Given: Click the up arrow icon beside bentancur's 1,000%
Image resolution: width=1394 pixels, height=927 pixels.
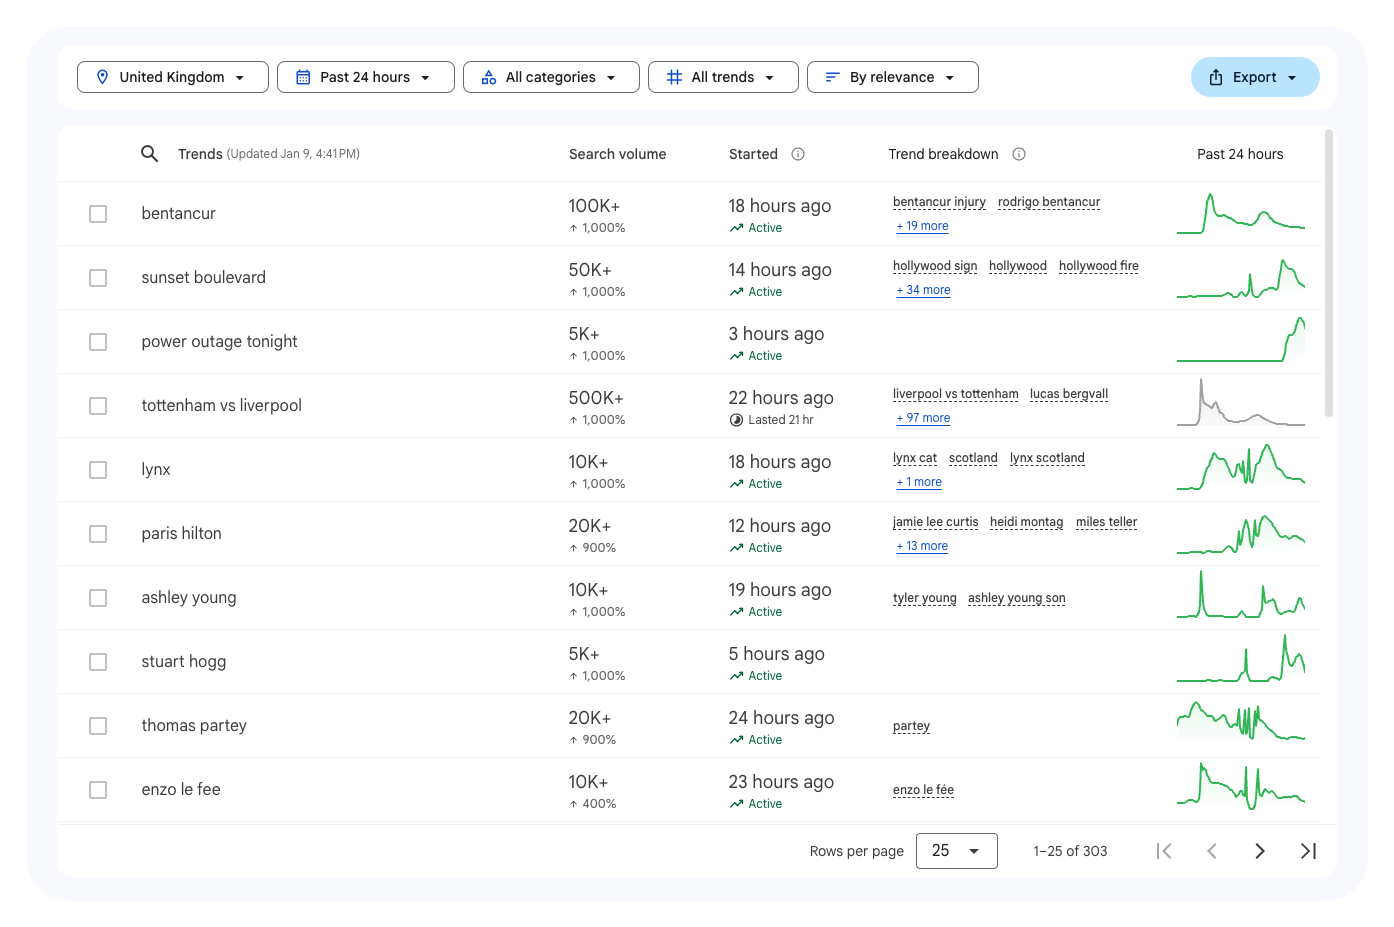Looking at the screenshot, I should tap(573, 228).
